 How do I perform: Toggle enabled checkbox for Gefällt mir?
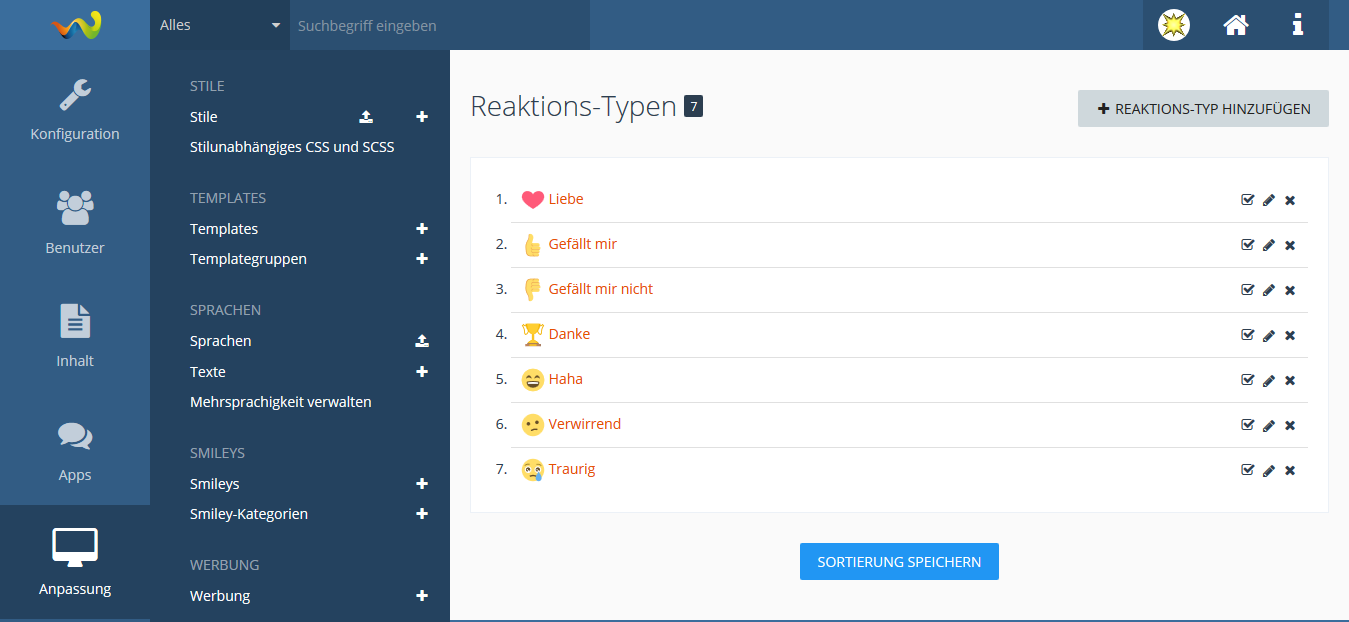[x=1247, y=245]
